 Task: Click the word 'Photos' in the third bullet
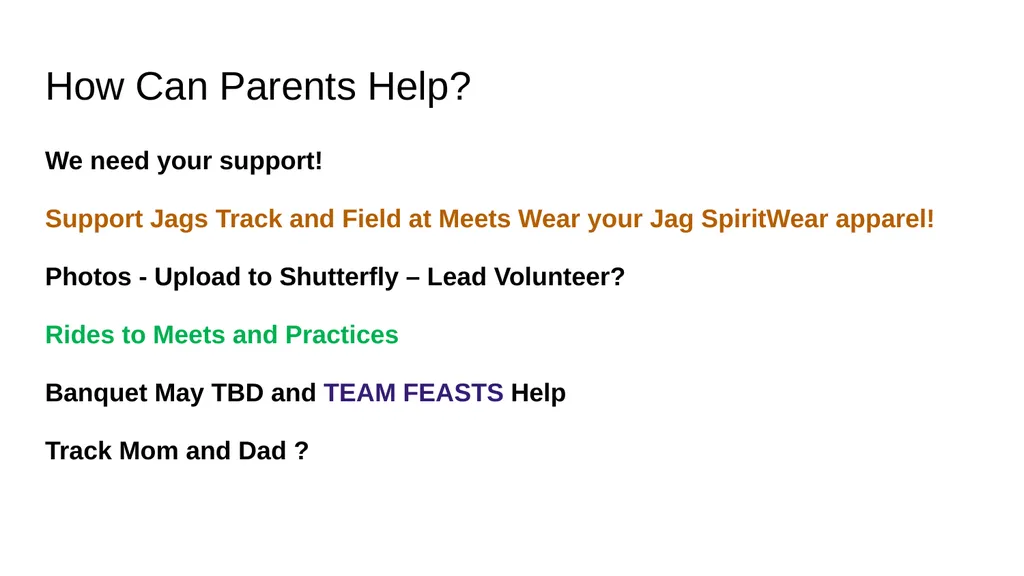pyautogui.click(x=88, y=277)
